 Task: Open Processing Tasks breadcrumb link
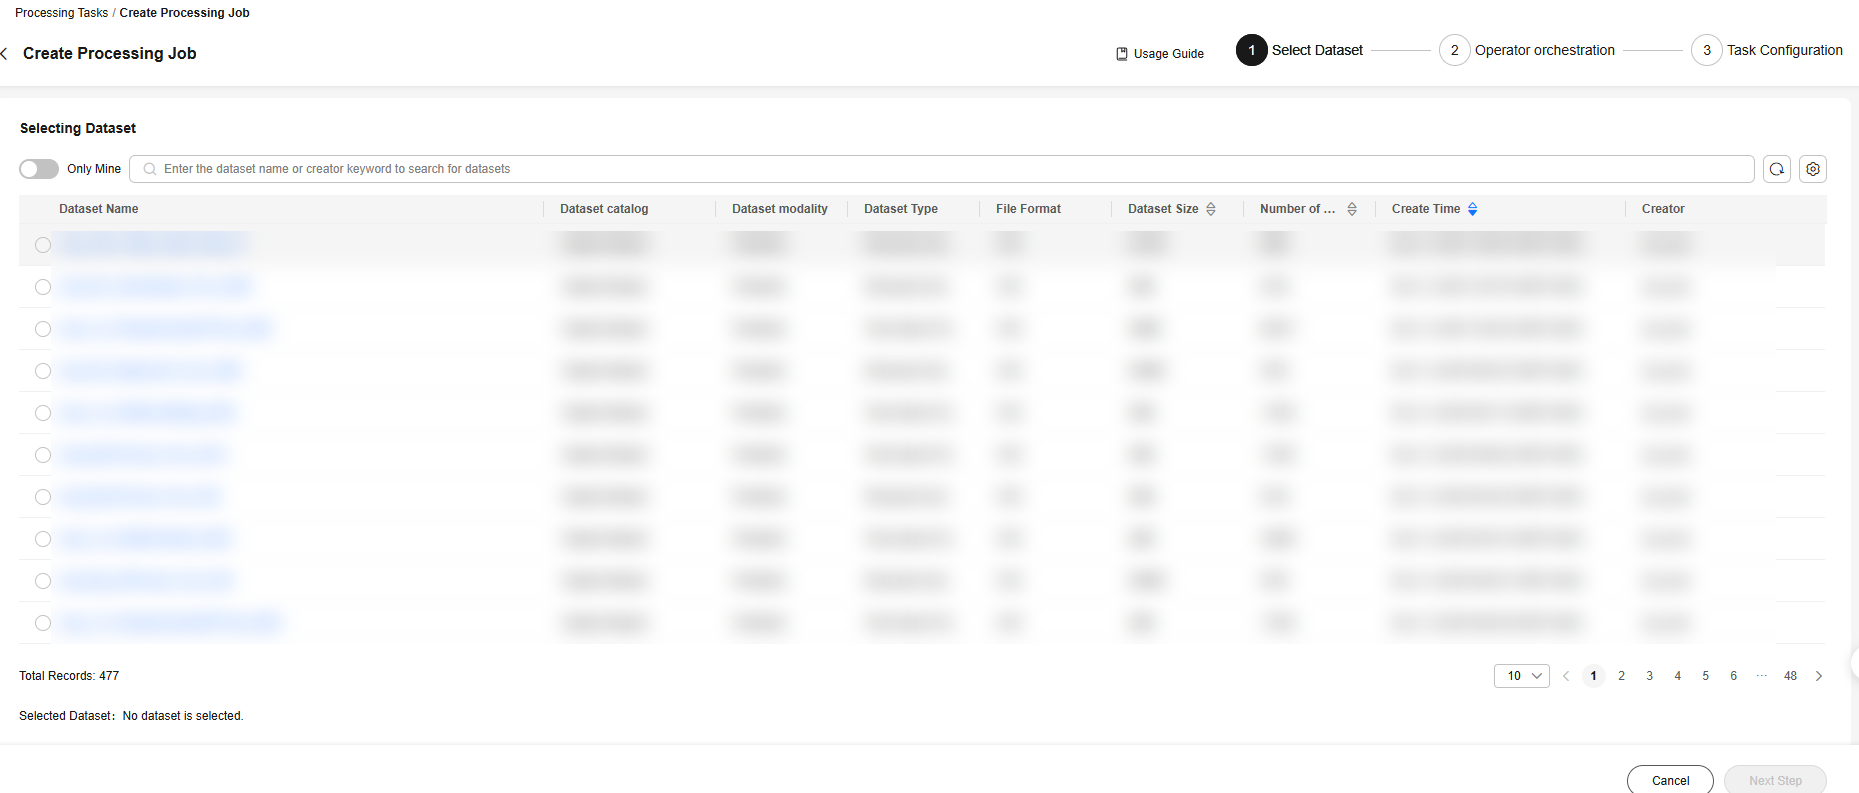[61, 13]
